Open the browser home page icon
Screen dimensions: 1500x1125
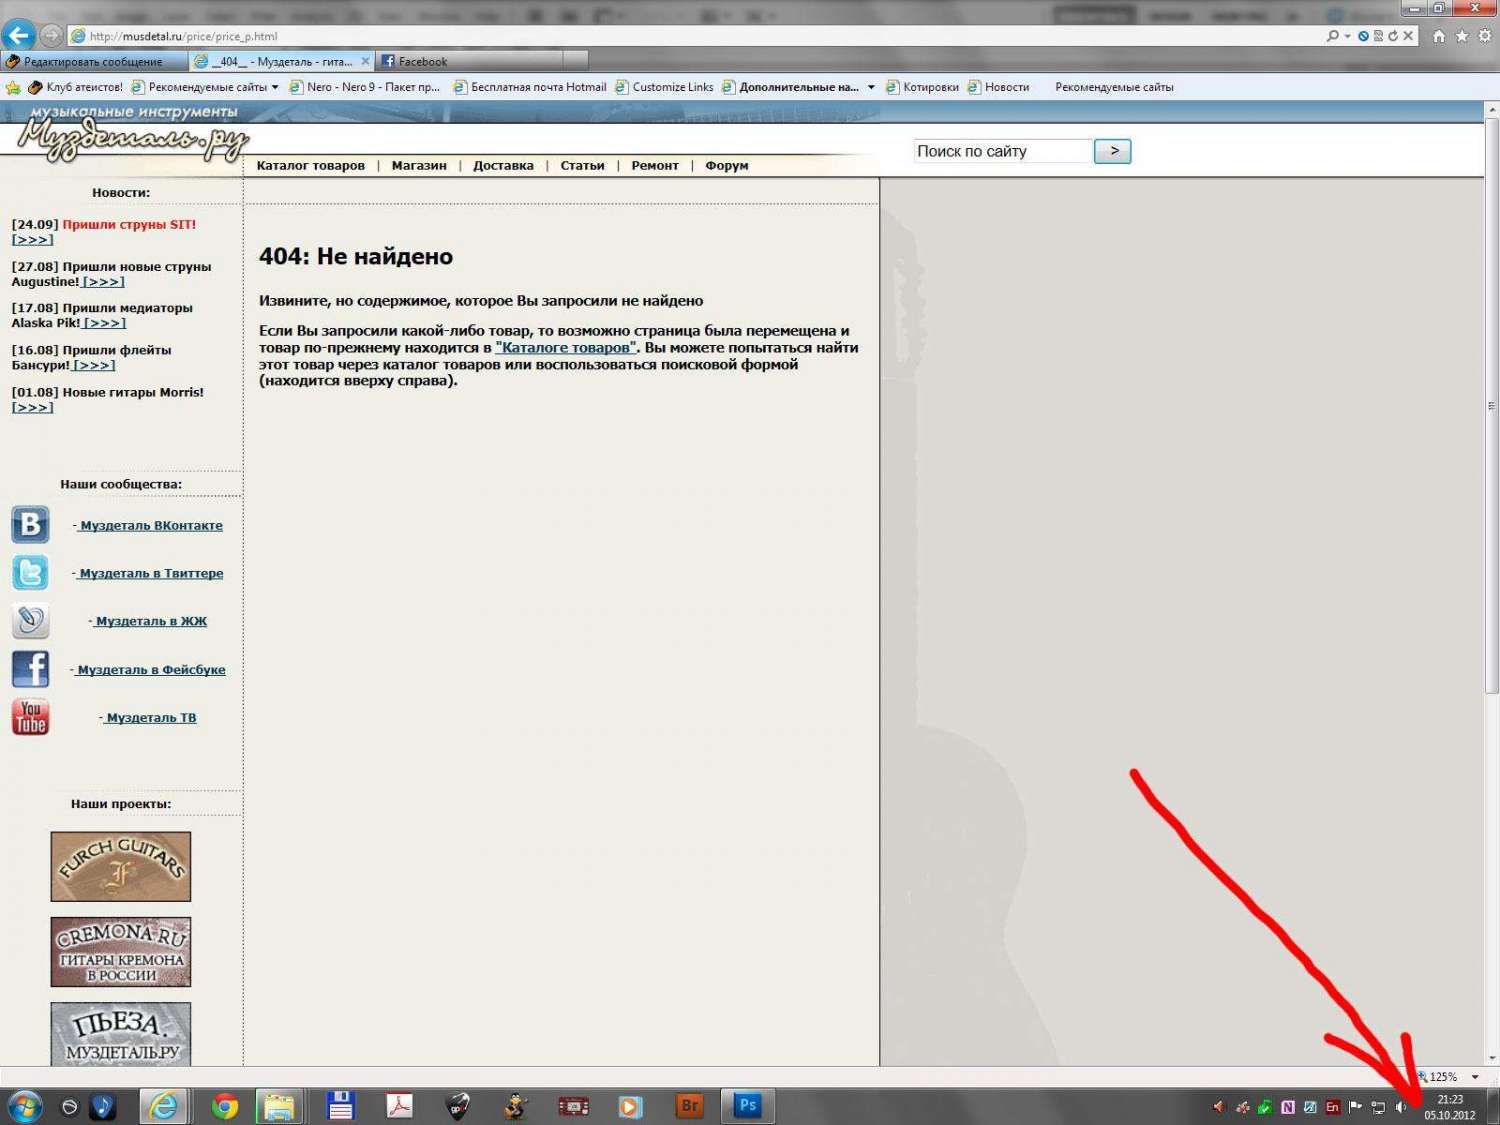point(1438,36)
